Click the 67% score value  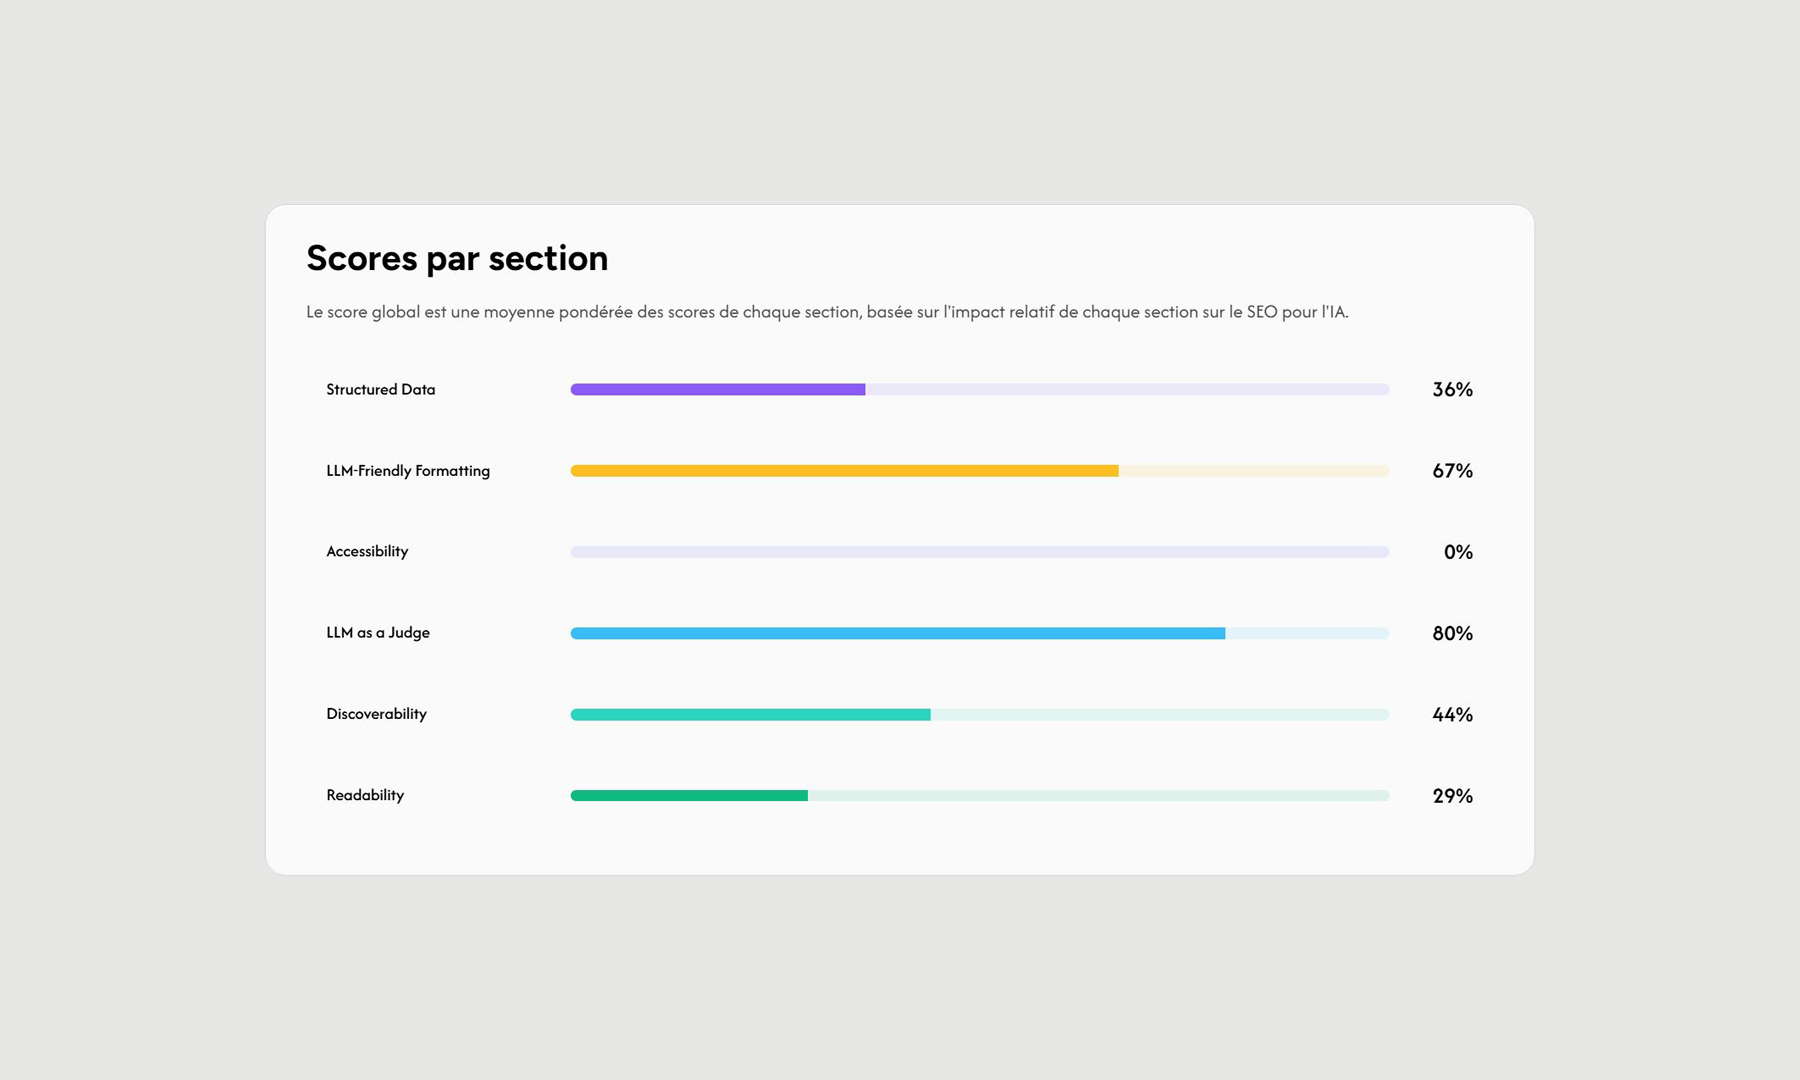tap(1452, 471)
